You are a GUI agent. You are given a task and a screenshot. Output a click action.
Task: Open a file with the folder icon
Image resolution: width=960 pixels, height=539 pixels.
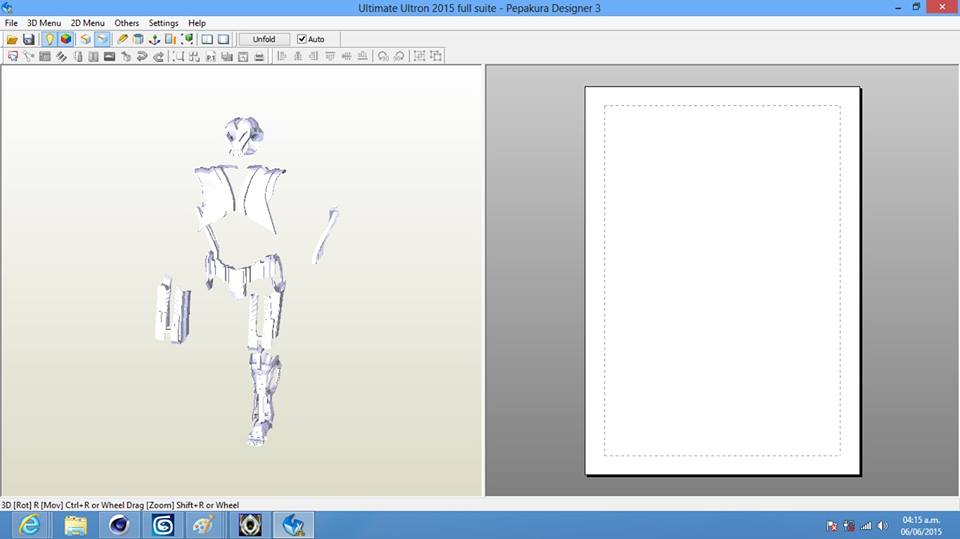point(12,39)
